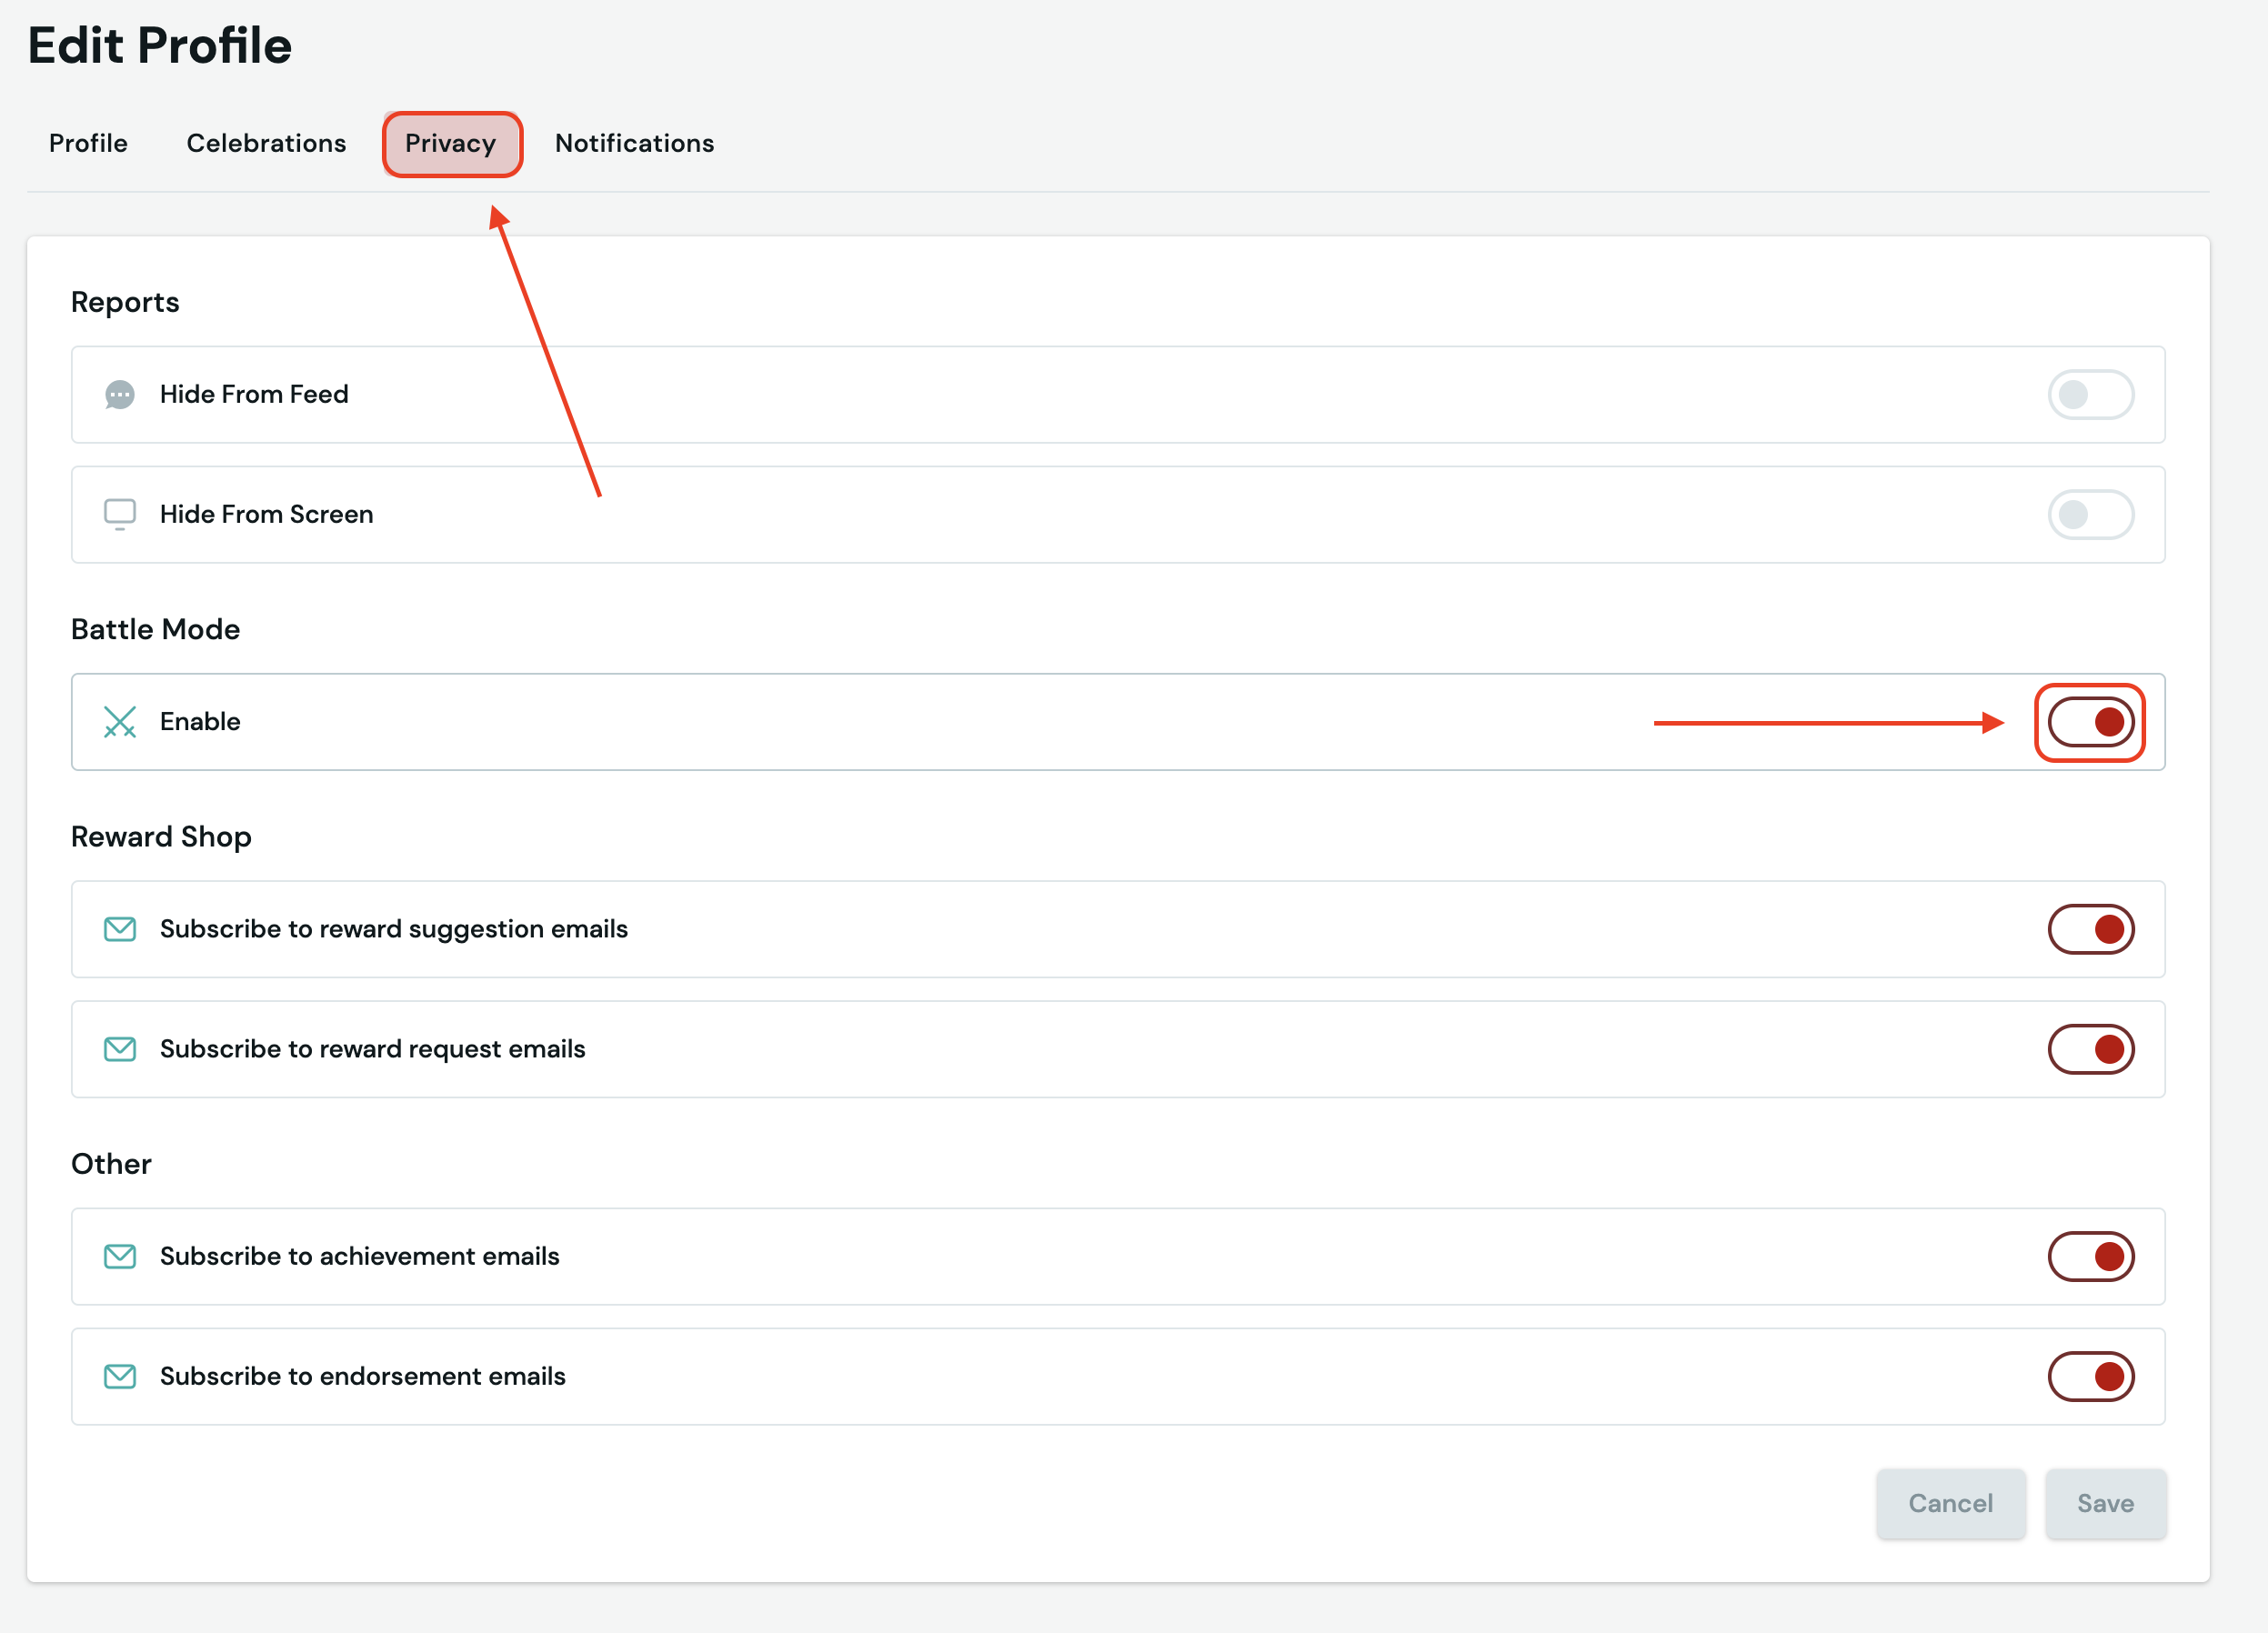Image resolution: width=2268 pixels, height=1633 pixels.
Task: Click the crossed swords Battle Mode icon
Action: (x=120, y=722)
